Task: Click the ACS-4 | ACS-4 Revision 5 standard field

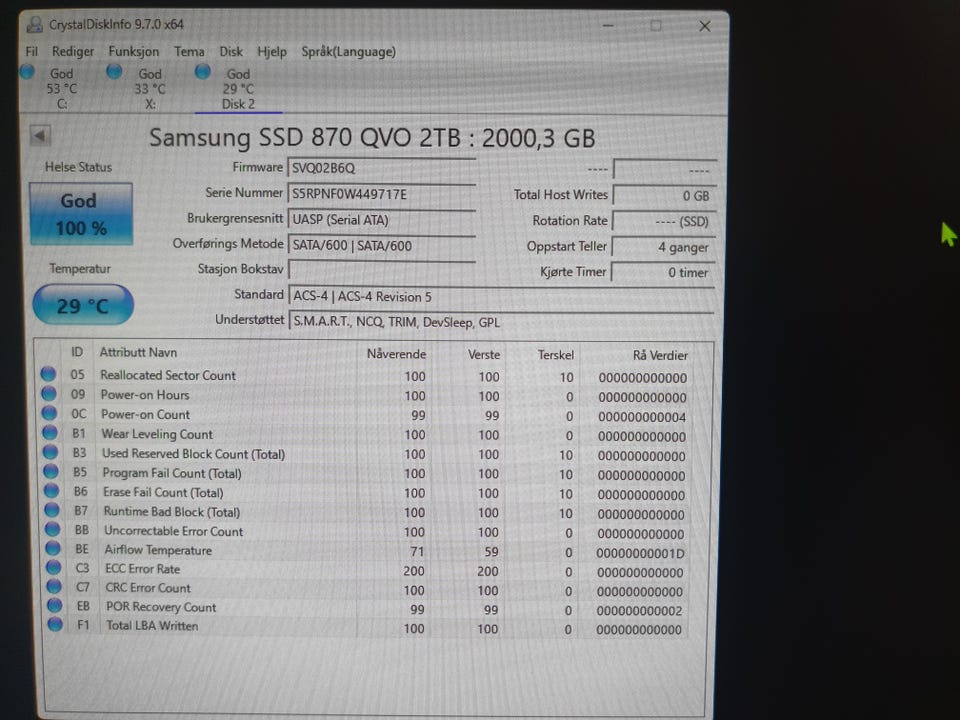Action: pos(501,296)
